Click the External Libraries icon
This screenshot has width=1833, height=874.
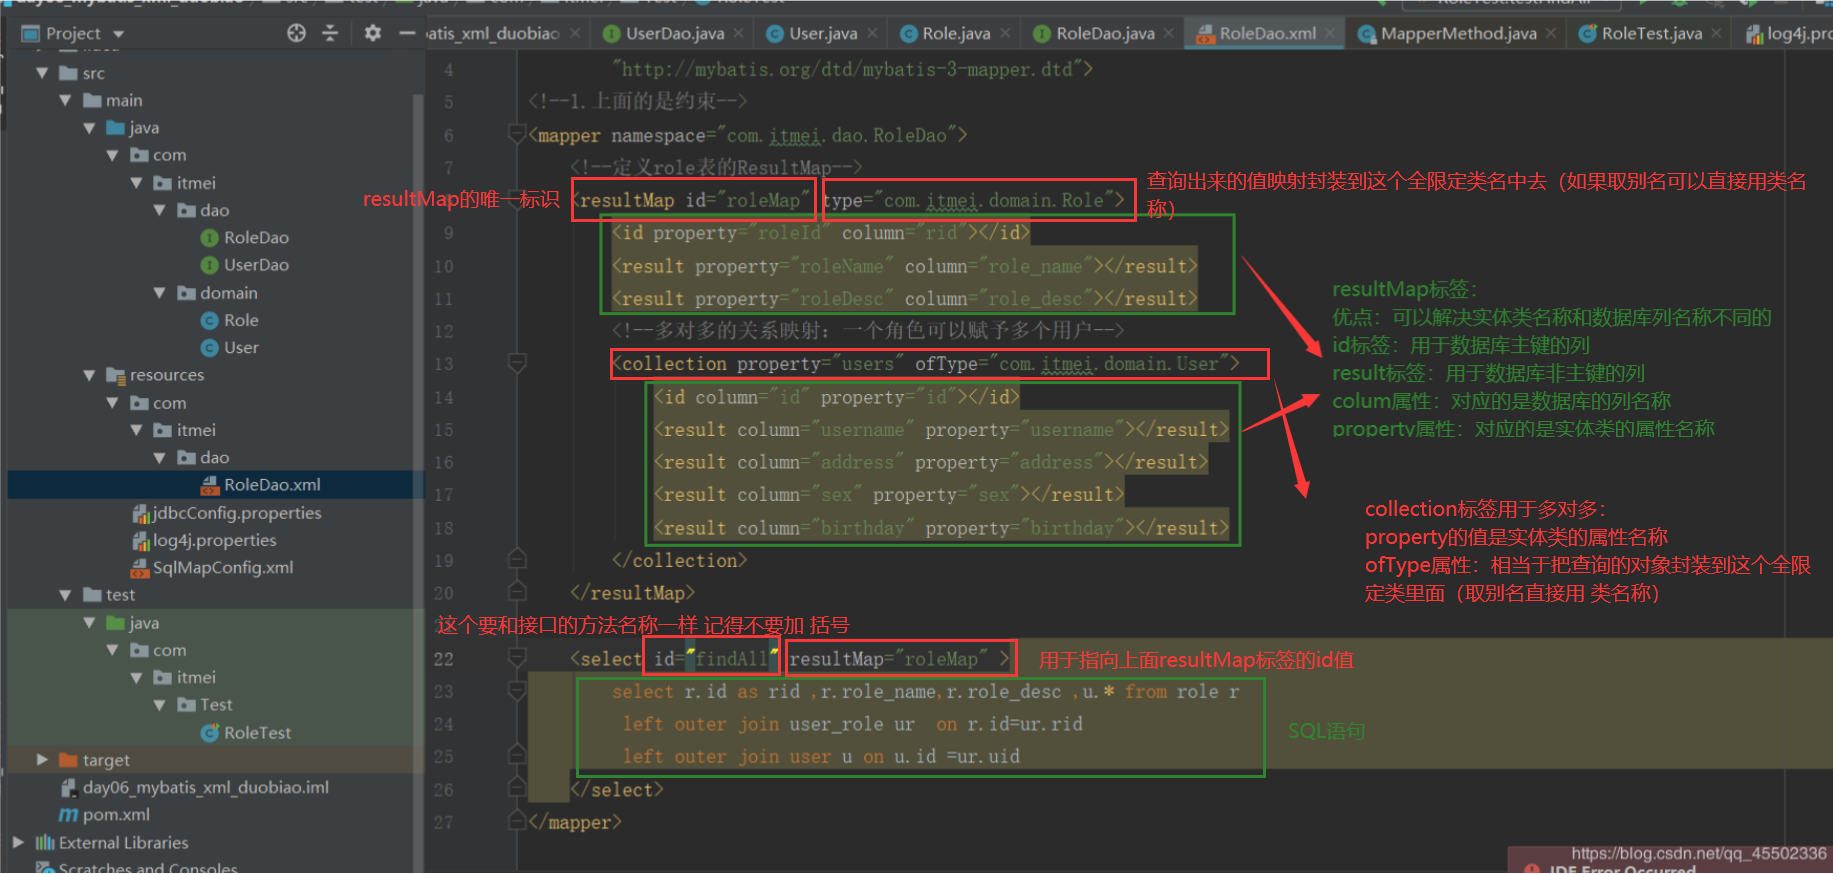[x=45, y=842]
